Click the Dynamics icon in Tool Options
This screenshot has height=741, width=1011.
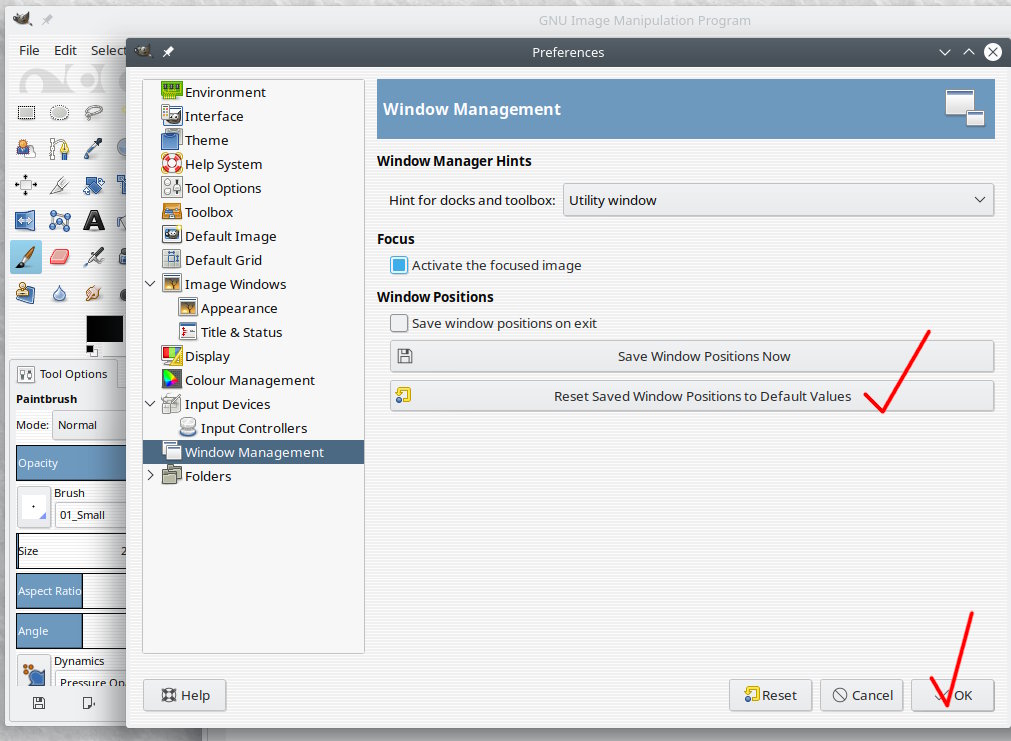(x=34, y=671)
